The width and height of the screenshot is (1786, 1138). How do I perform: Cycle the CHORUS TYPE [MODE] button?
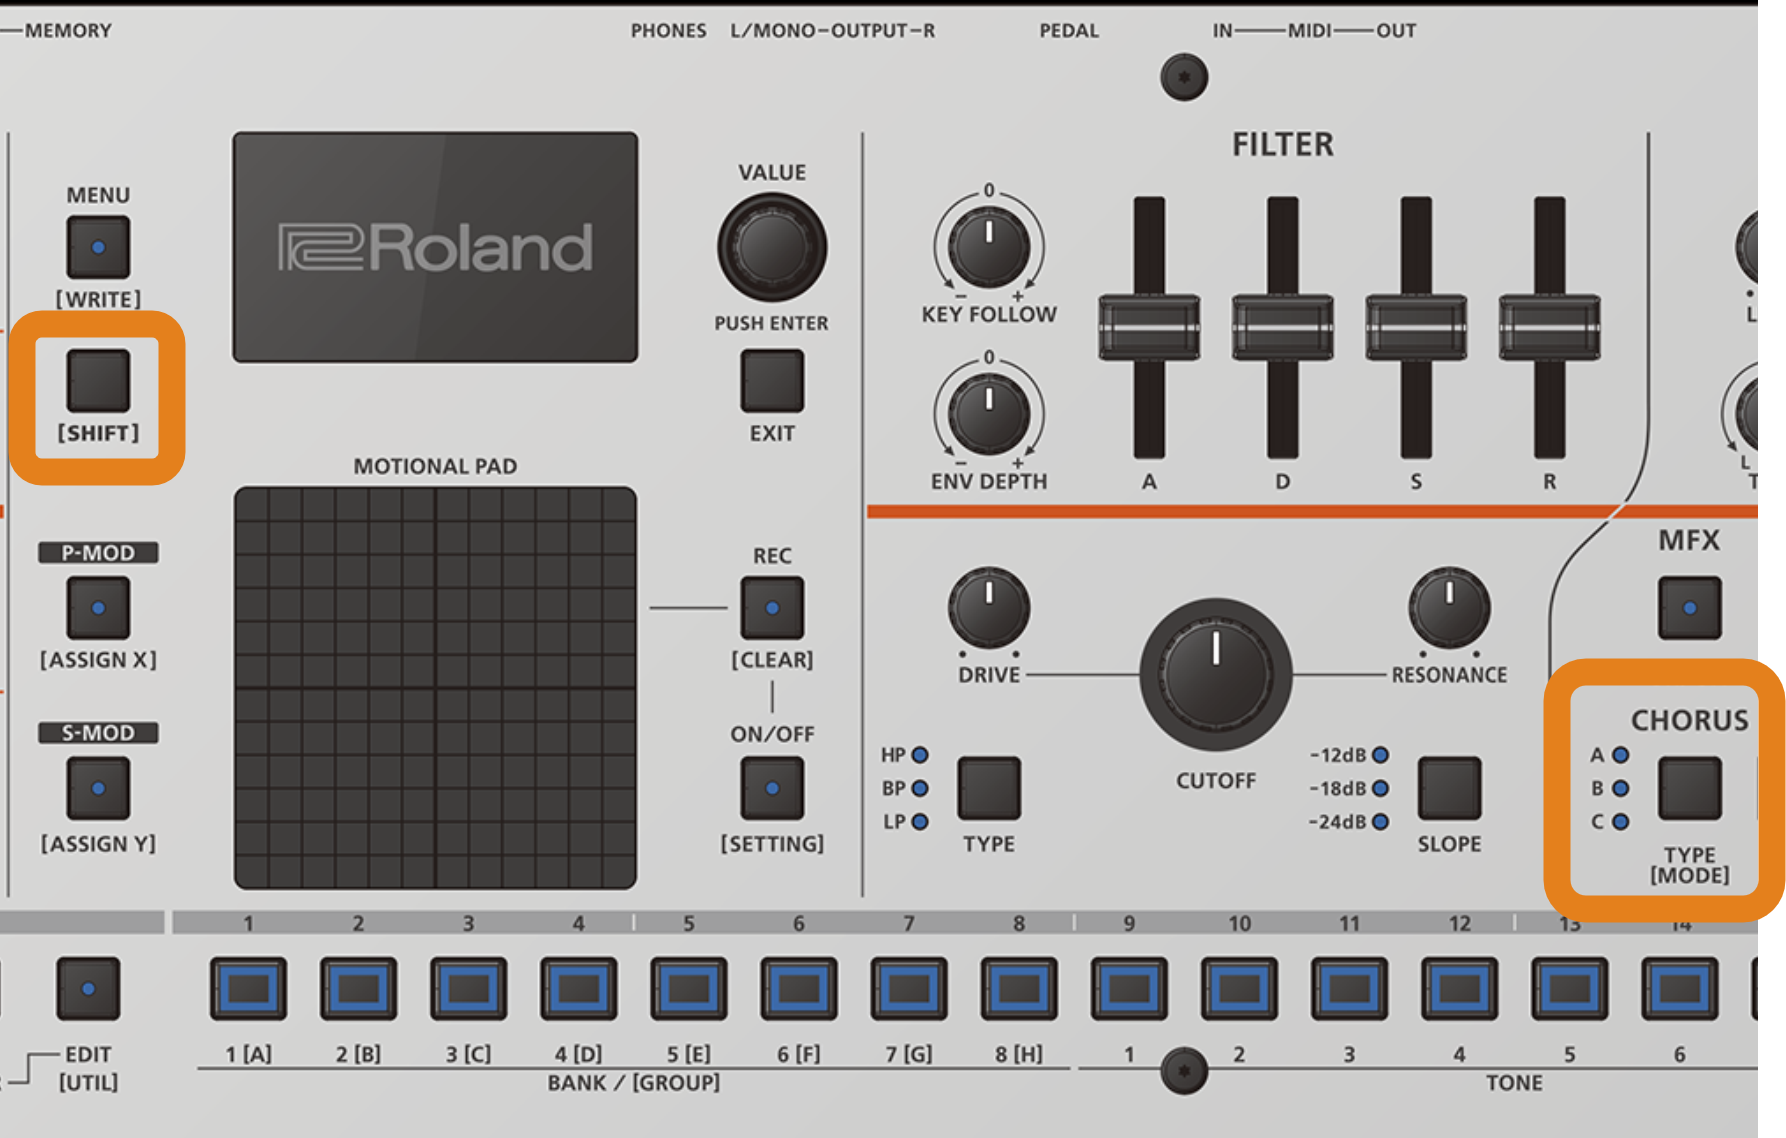point(1690,788)
